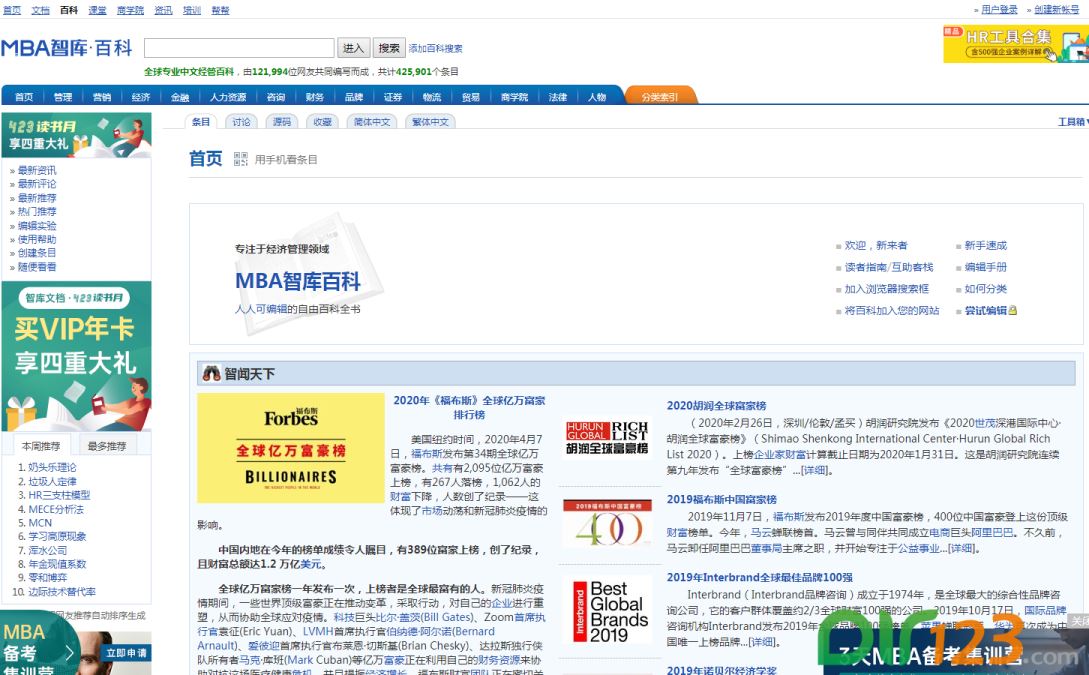Open the 新手速成 link

pos(986,245)
